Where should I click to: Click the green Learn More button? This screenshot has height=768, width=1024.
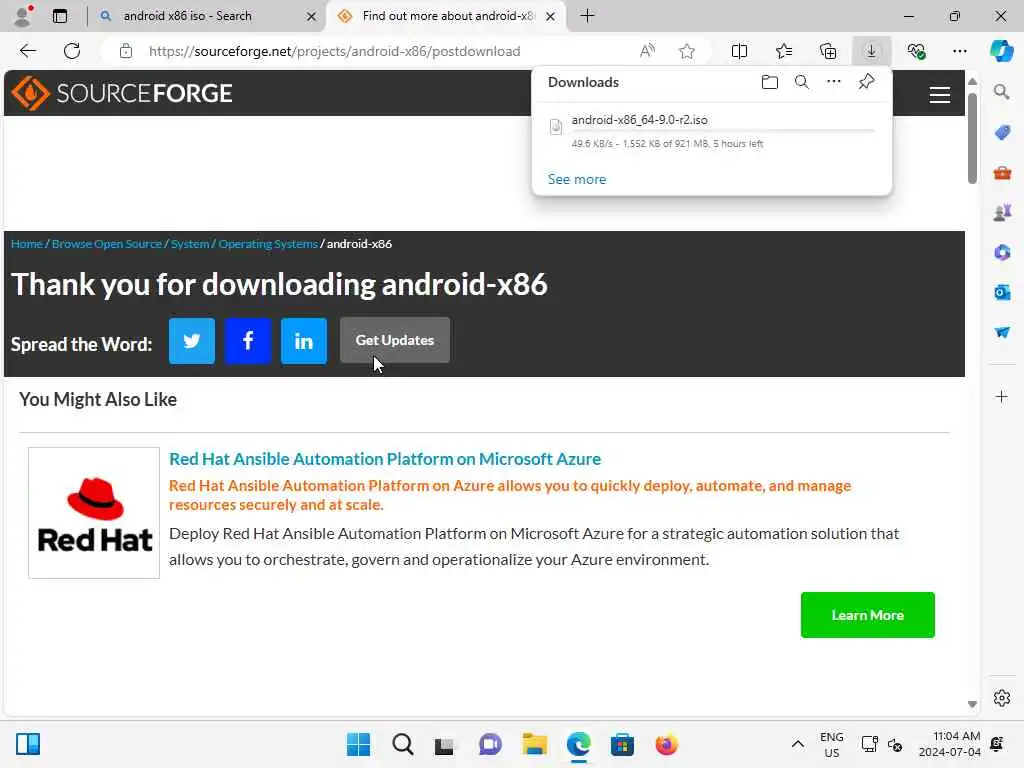(x=867, y=615)
